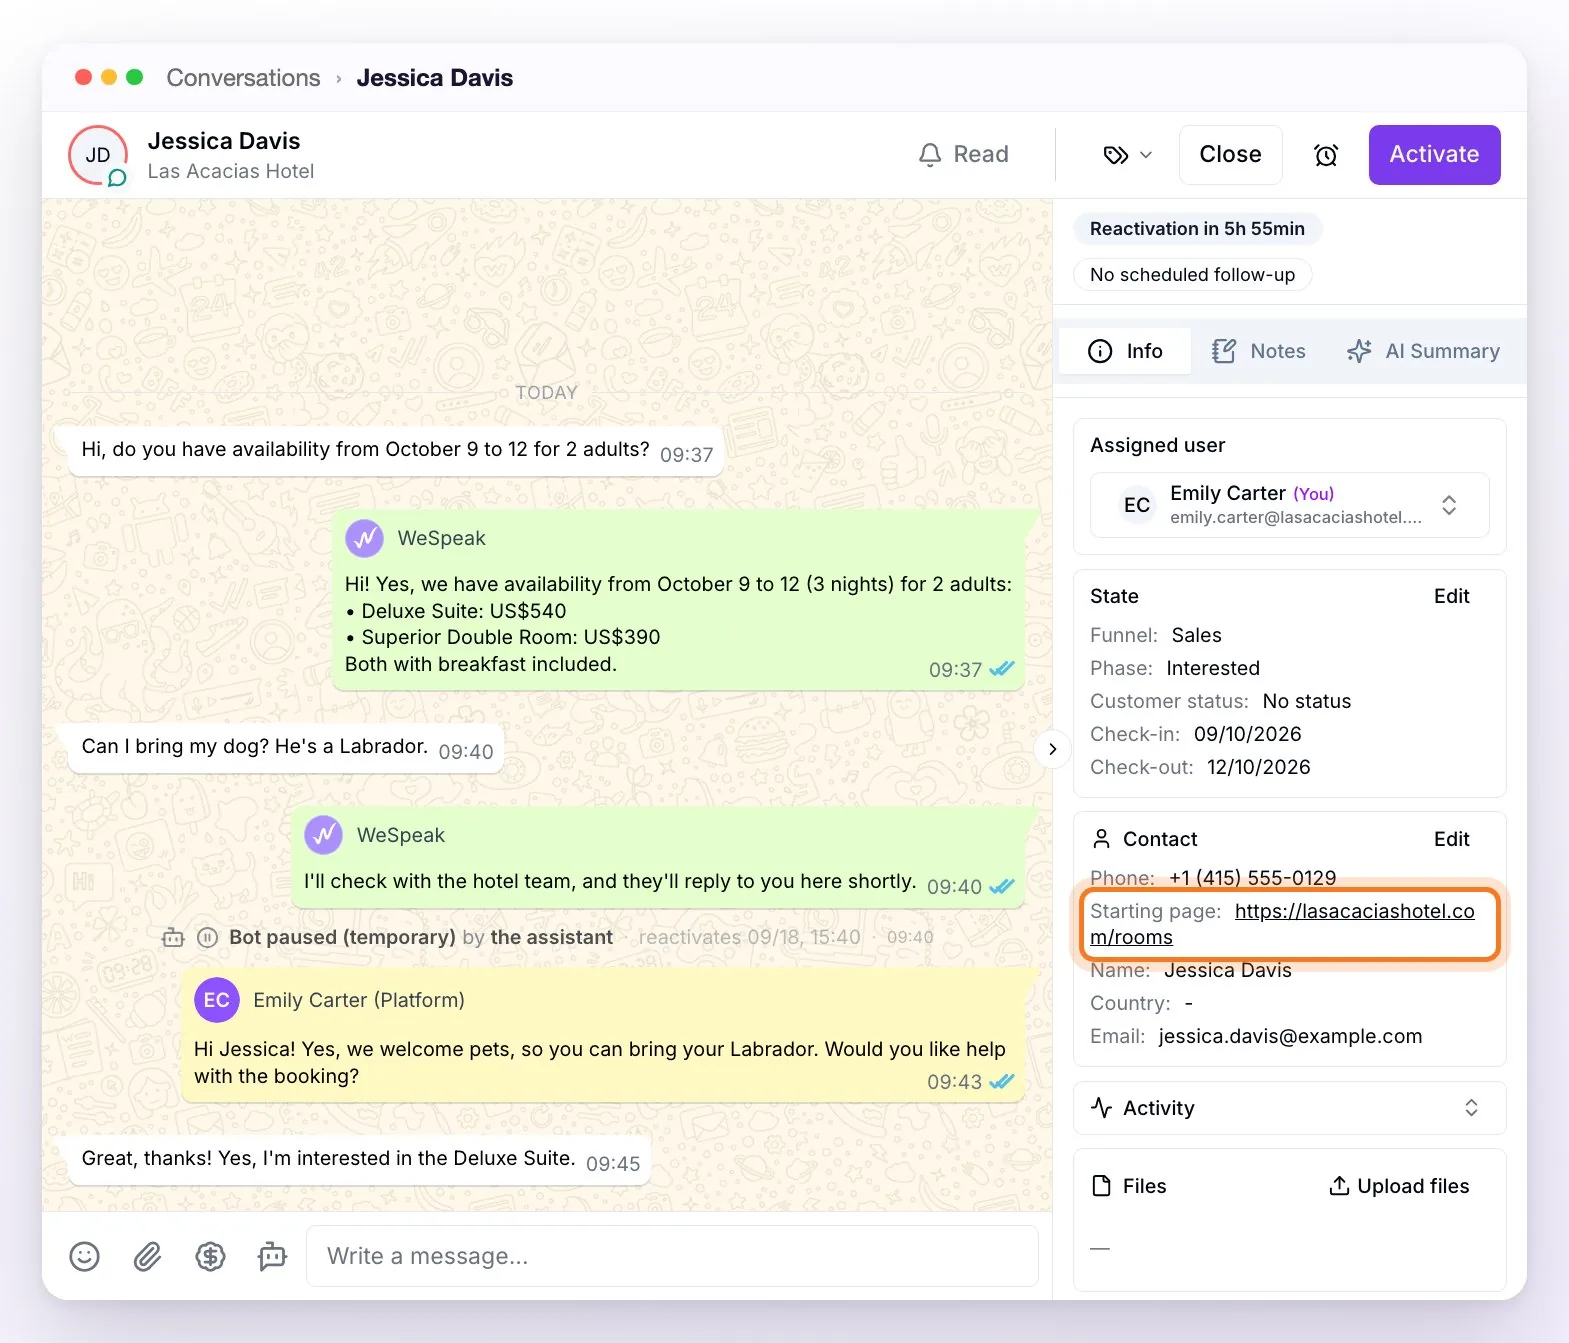Viewport: 1569px width, 1343px height.
Task: Collapse the side panel with the chevron arrow
Action: pos(1052,749)
